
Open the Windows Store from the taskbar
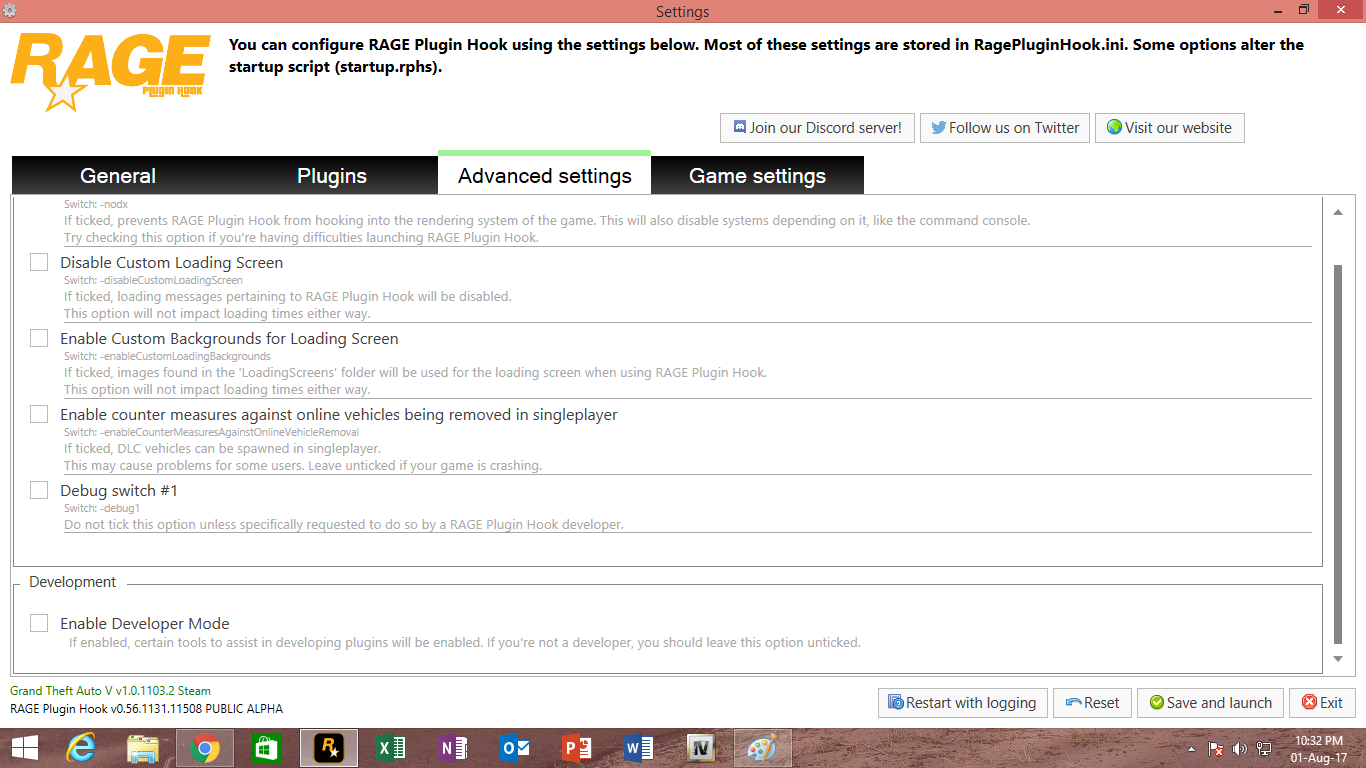point(267,748)
